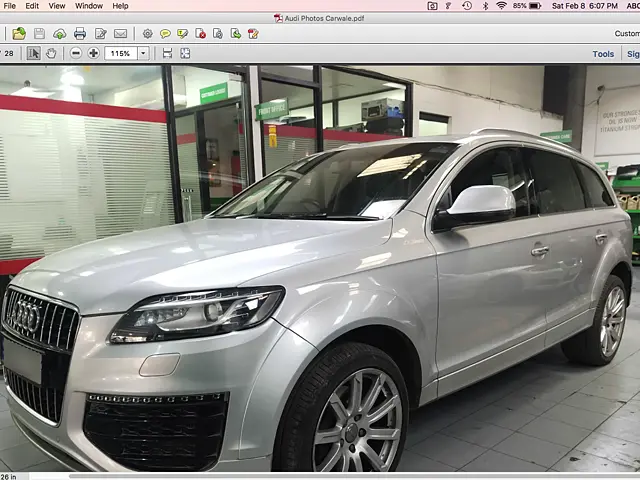Click the red page with pencil icon

(x=253, y=34)
